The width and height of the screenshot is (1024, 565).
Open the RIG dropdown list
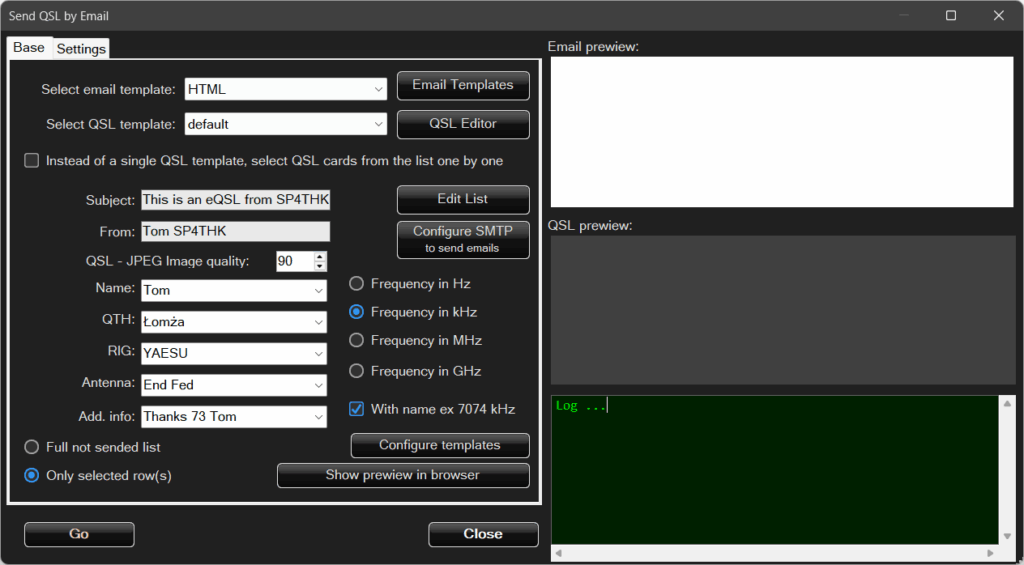pyautogui.click(x=319, y=354)
